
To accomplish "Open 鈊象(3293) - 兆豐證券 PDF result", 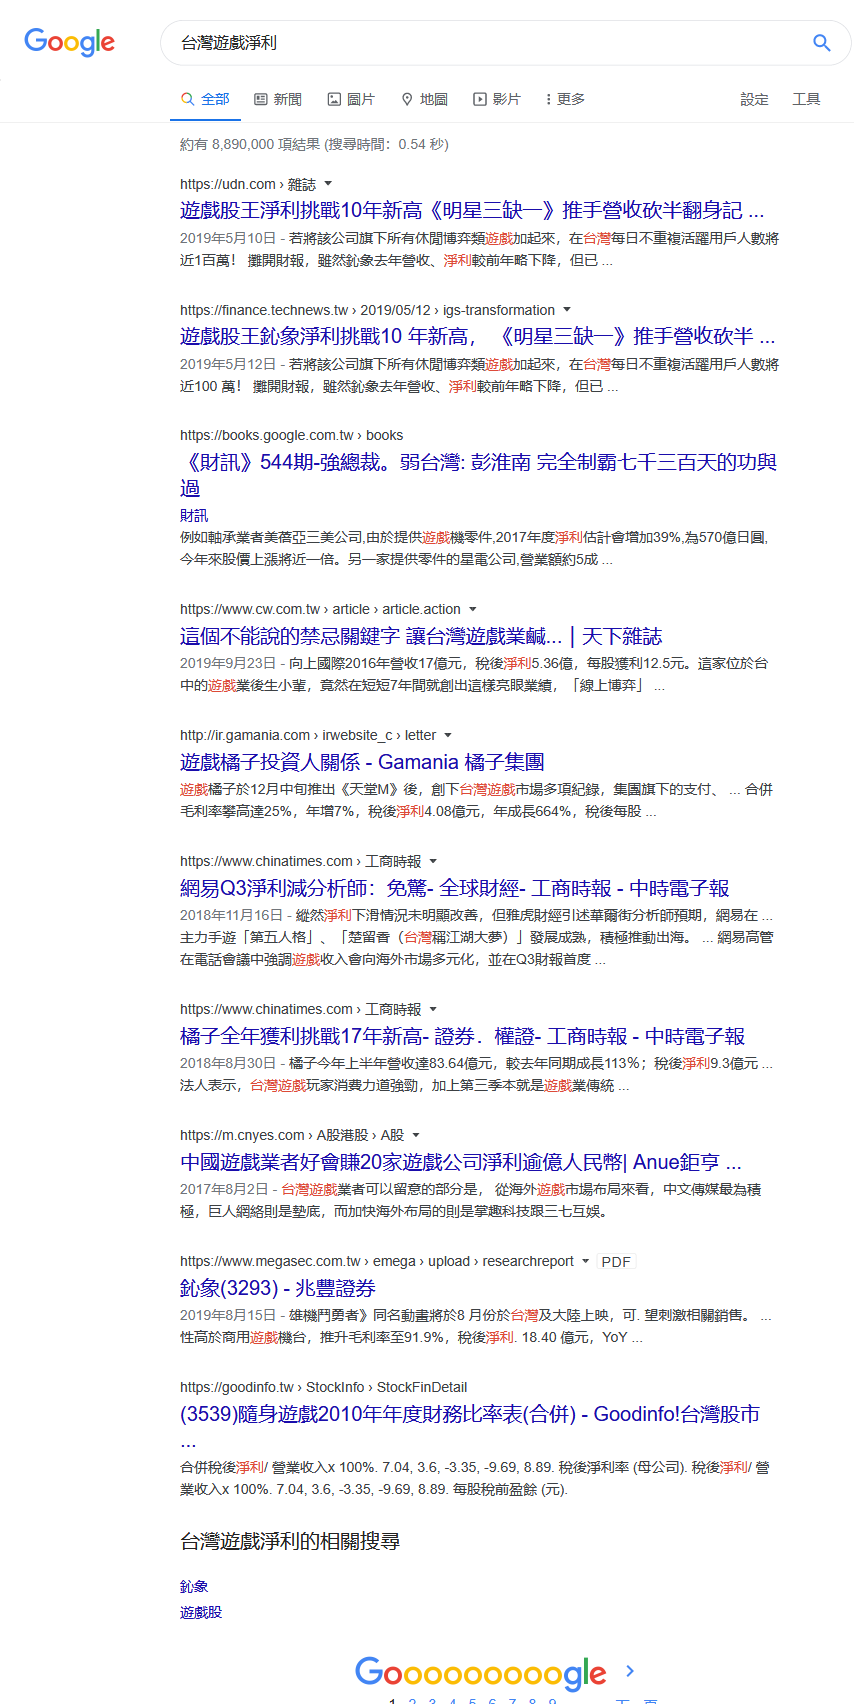I will click(278, 1288).
